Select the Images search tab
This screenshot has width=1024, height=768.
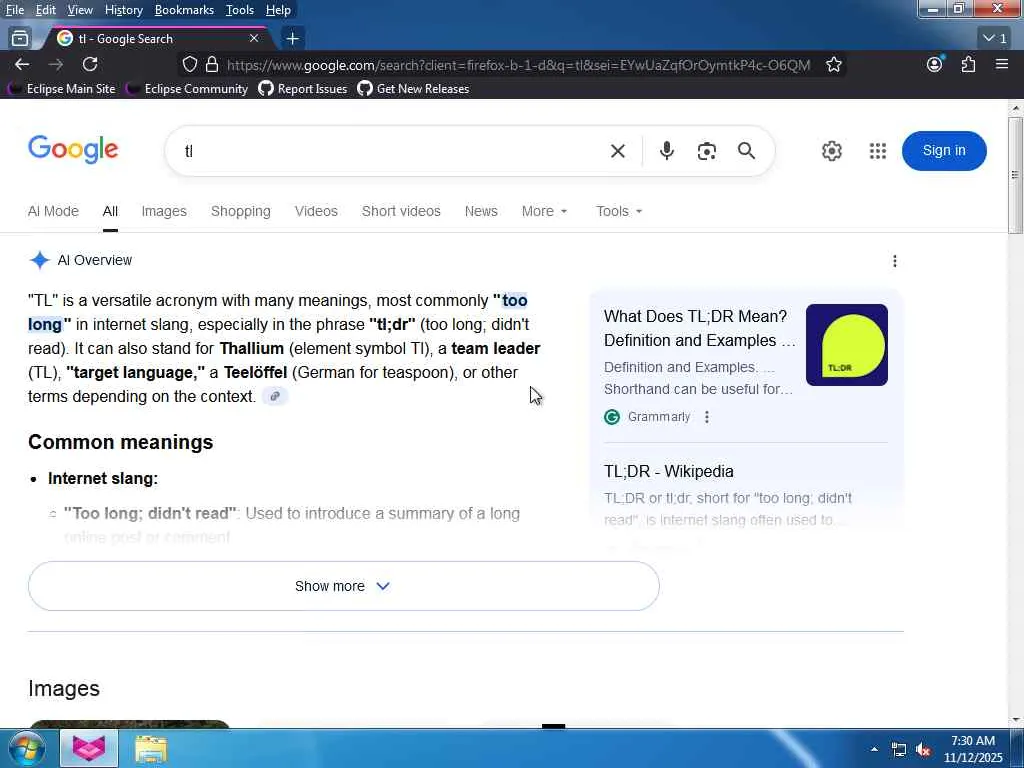tap(164, 211)
